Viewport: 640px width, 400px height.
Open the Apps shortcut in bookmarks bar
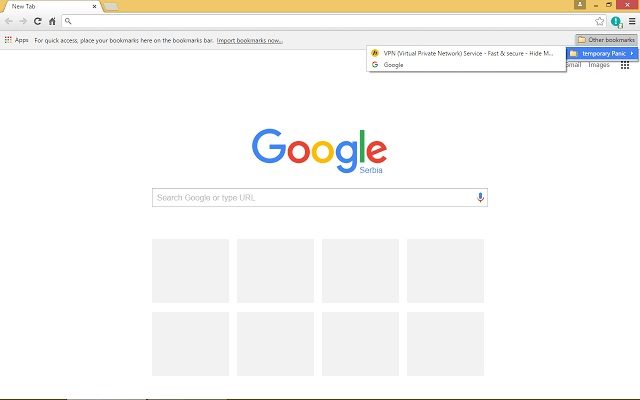(16, 40)
